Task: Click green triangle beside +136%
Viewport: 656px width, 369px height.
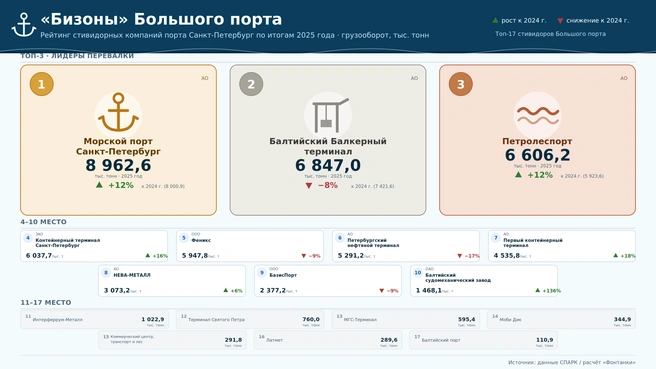Action: coord(538,290)
